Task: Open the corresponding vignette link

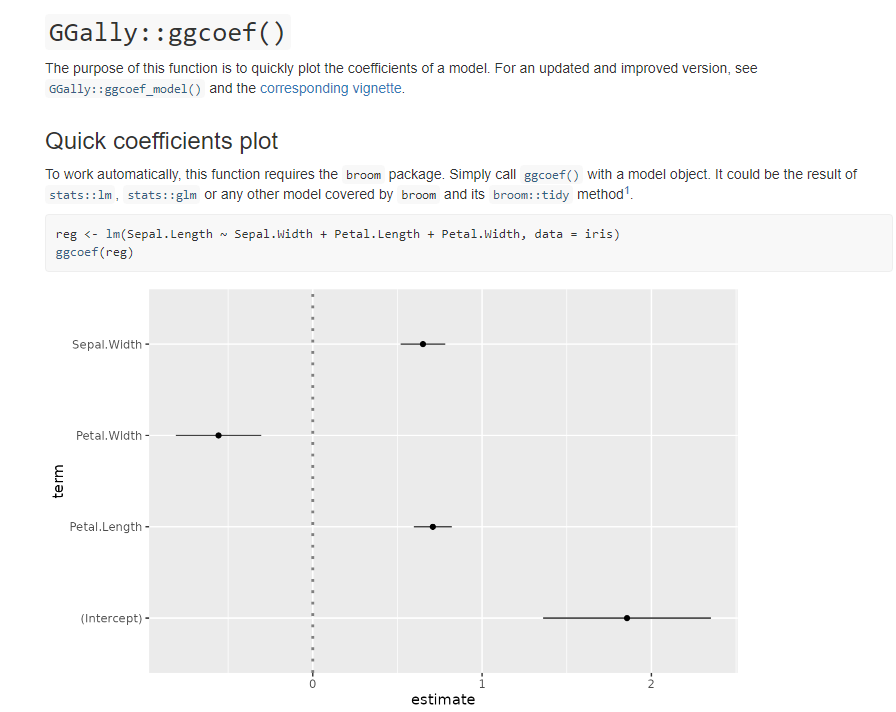Action: pos(331,88)
